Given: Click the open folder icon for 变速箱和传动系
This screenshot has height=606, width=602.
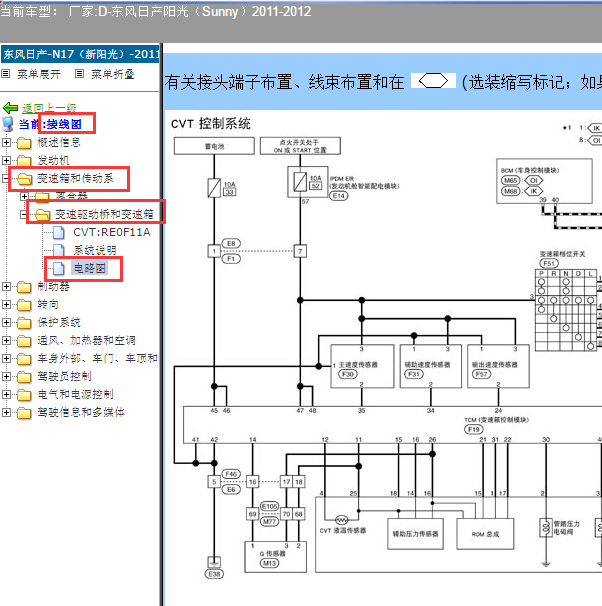Looking at the screenshot, I should (x=25, y=179).
